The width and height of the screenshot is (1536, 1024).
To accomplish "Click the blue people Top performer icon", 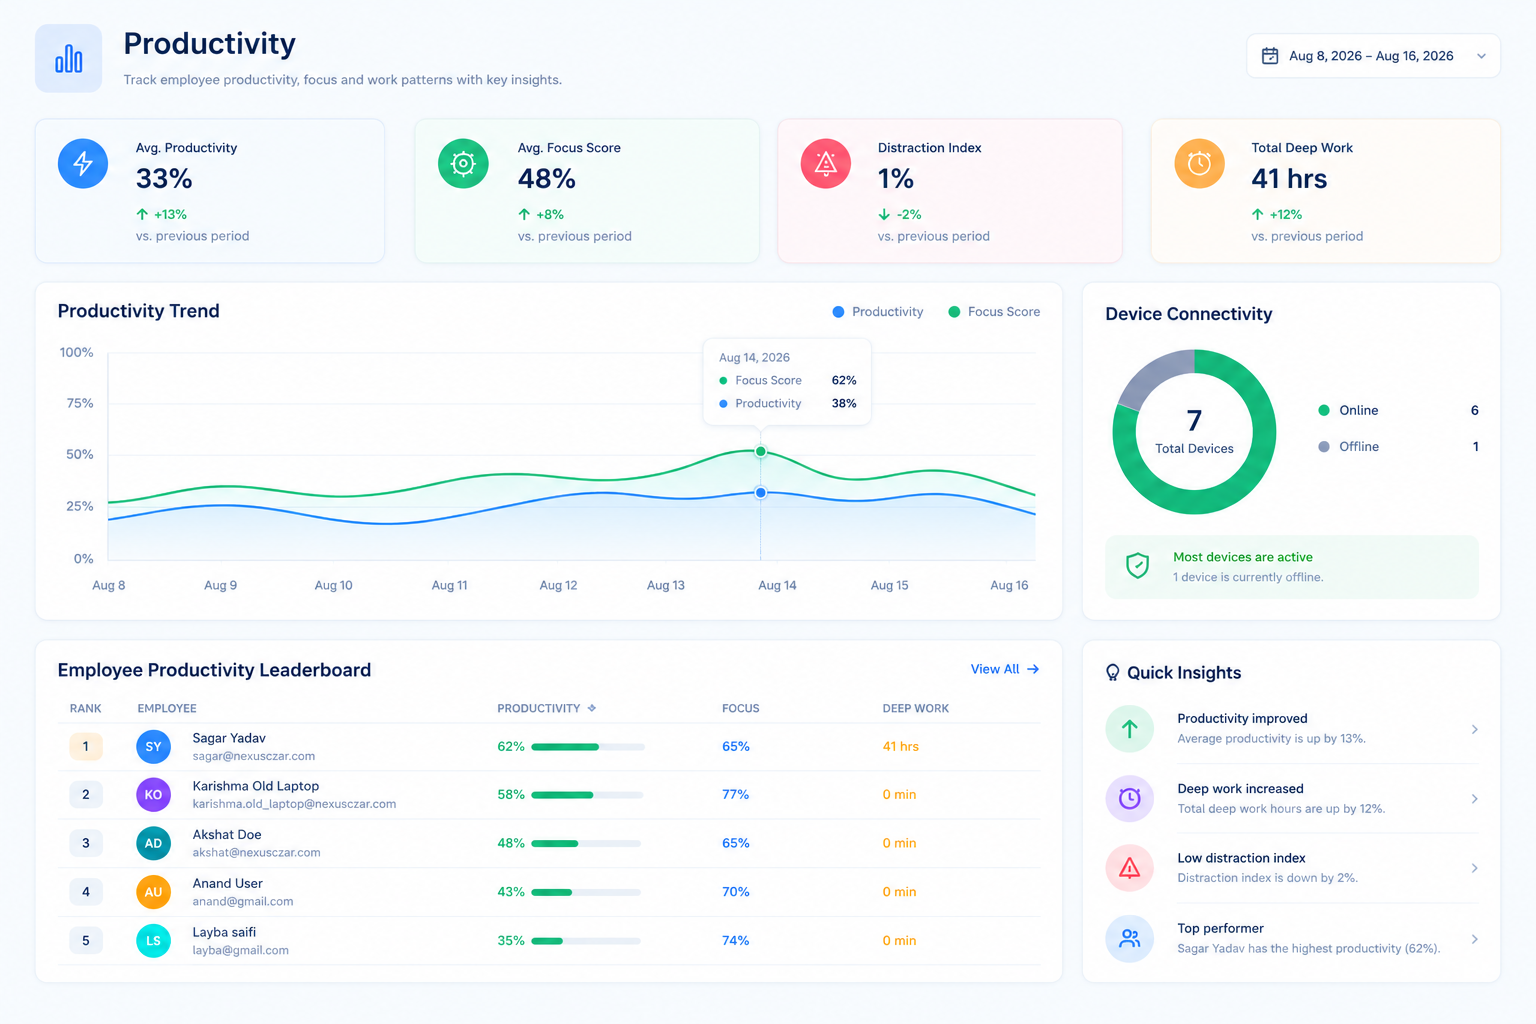I will (1130, 939).
